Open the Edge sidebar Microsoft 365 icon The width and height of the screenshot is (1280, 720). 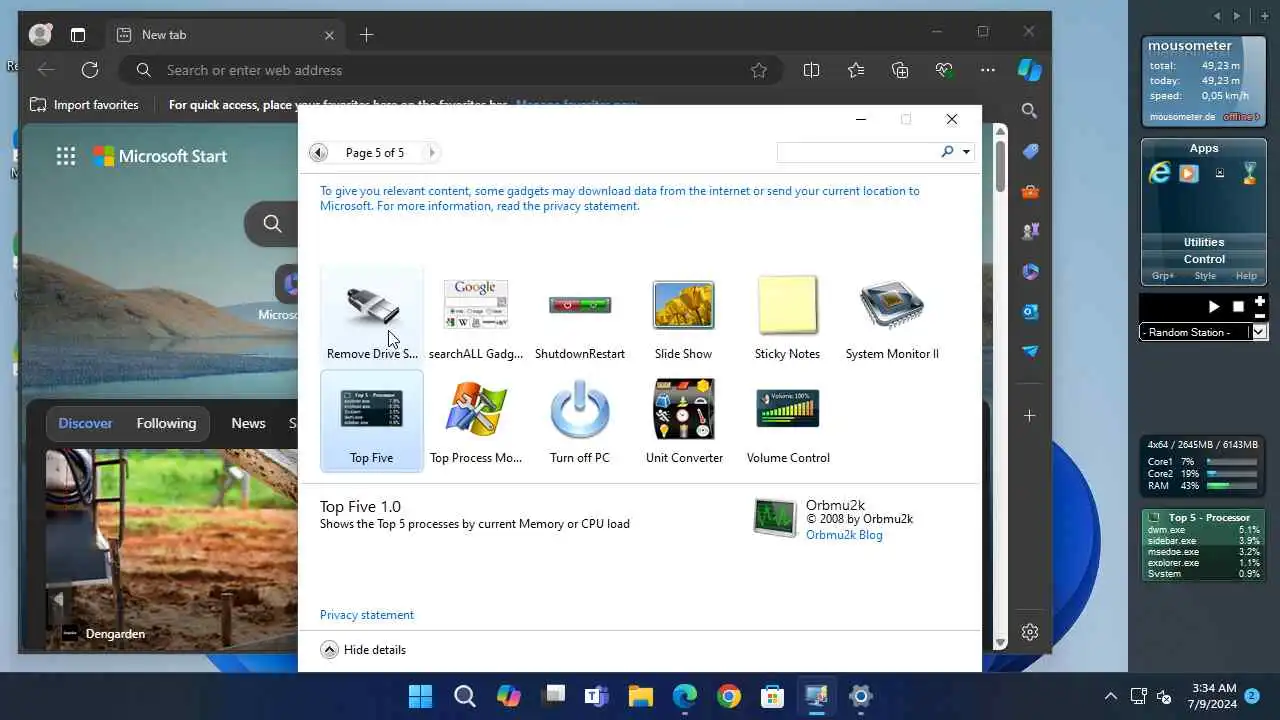[x=1030, y=271]
